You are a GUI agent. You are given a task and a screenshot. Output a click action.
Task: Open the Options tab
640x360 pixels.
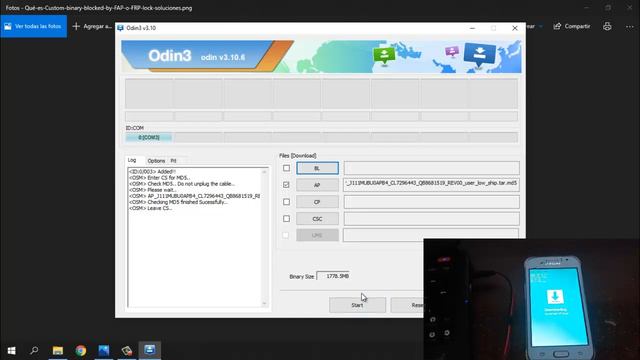pos(156,161)
